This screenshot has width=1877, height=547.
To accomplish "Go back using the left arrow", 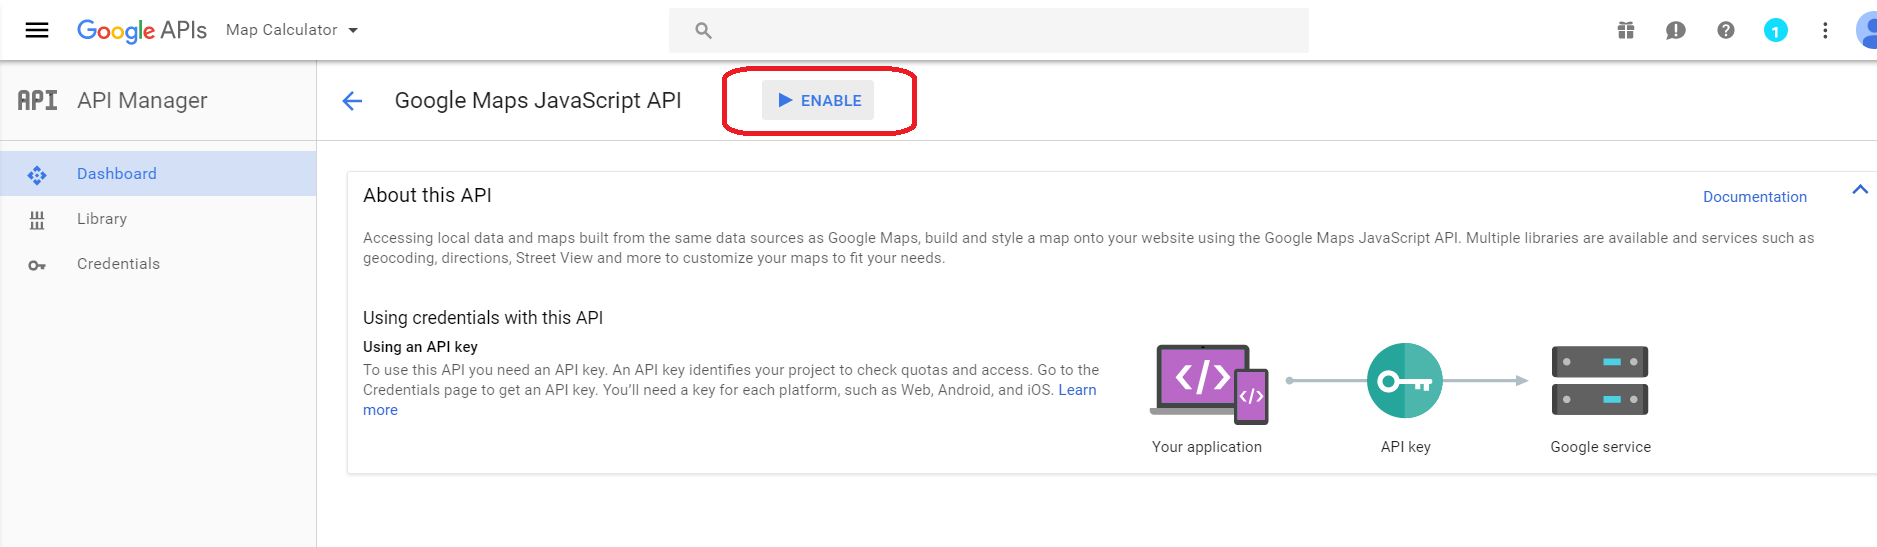I will pos(352,100).
